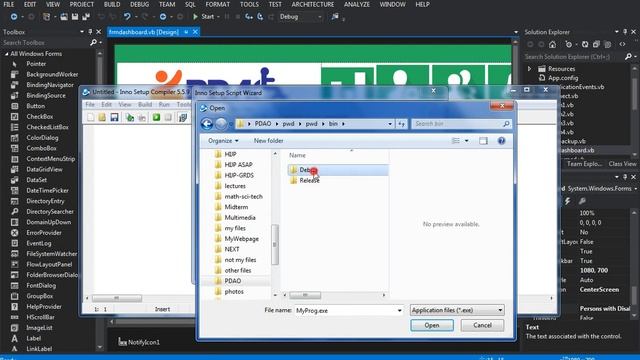This screenshot has height=360, width=640.
Task: Collapse the All Windows Forms group
Action: point(6,54)
